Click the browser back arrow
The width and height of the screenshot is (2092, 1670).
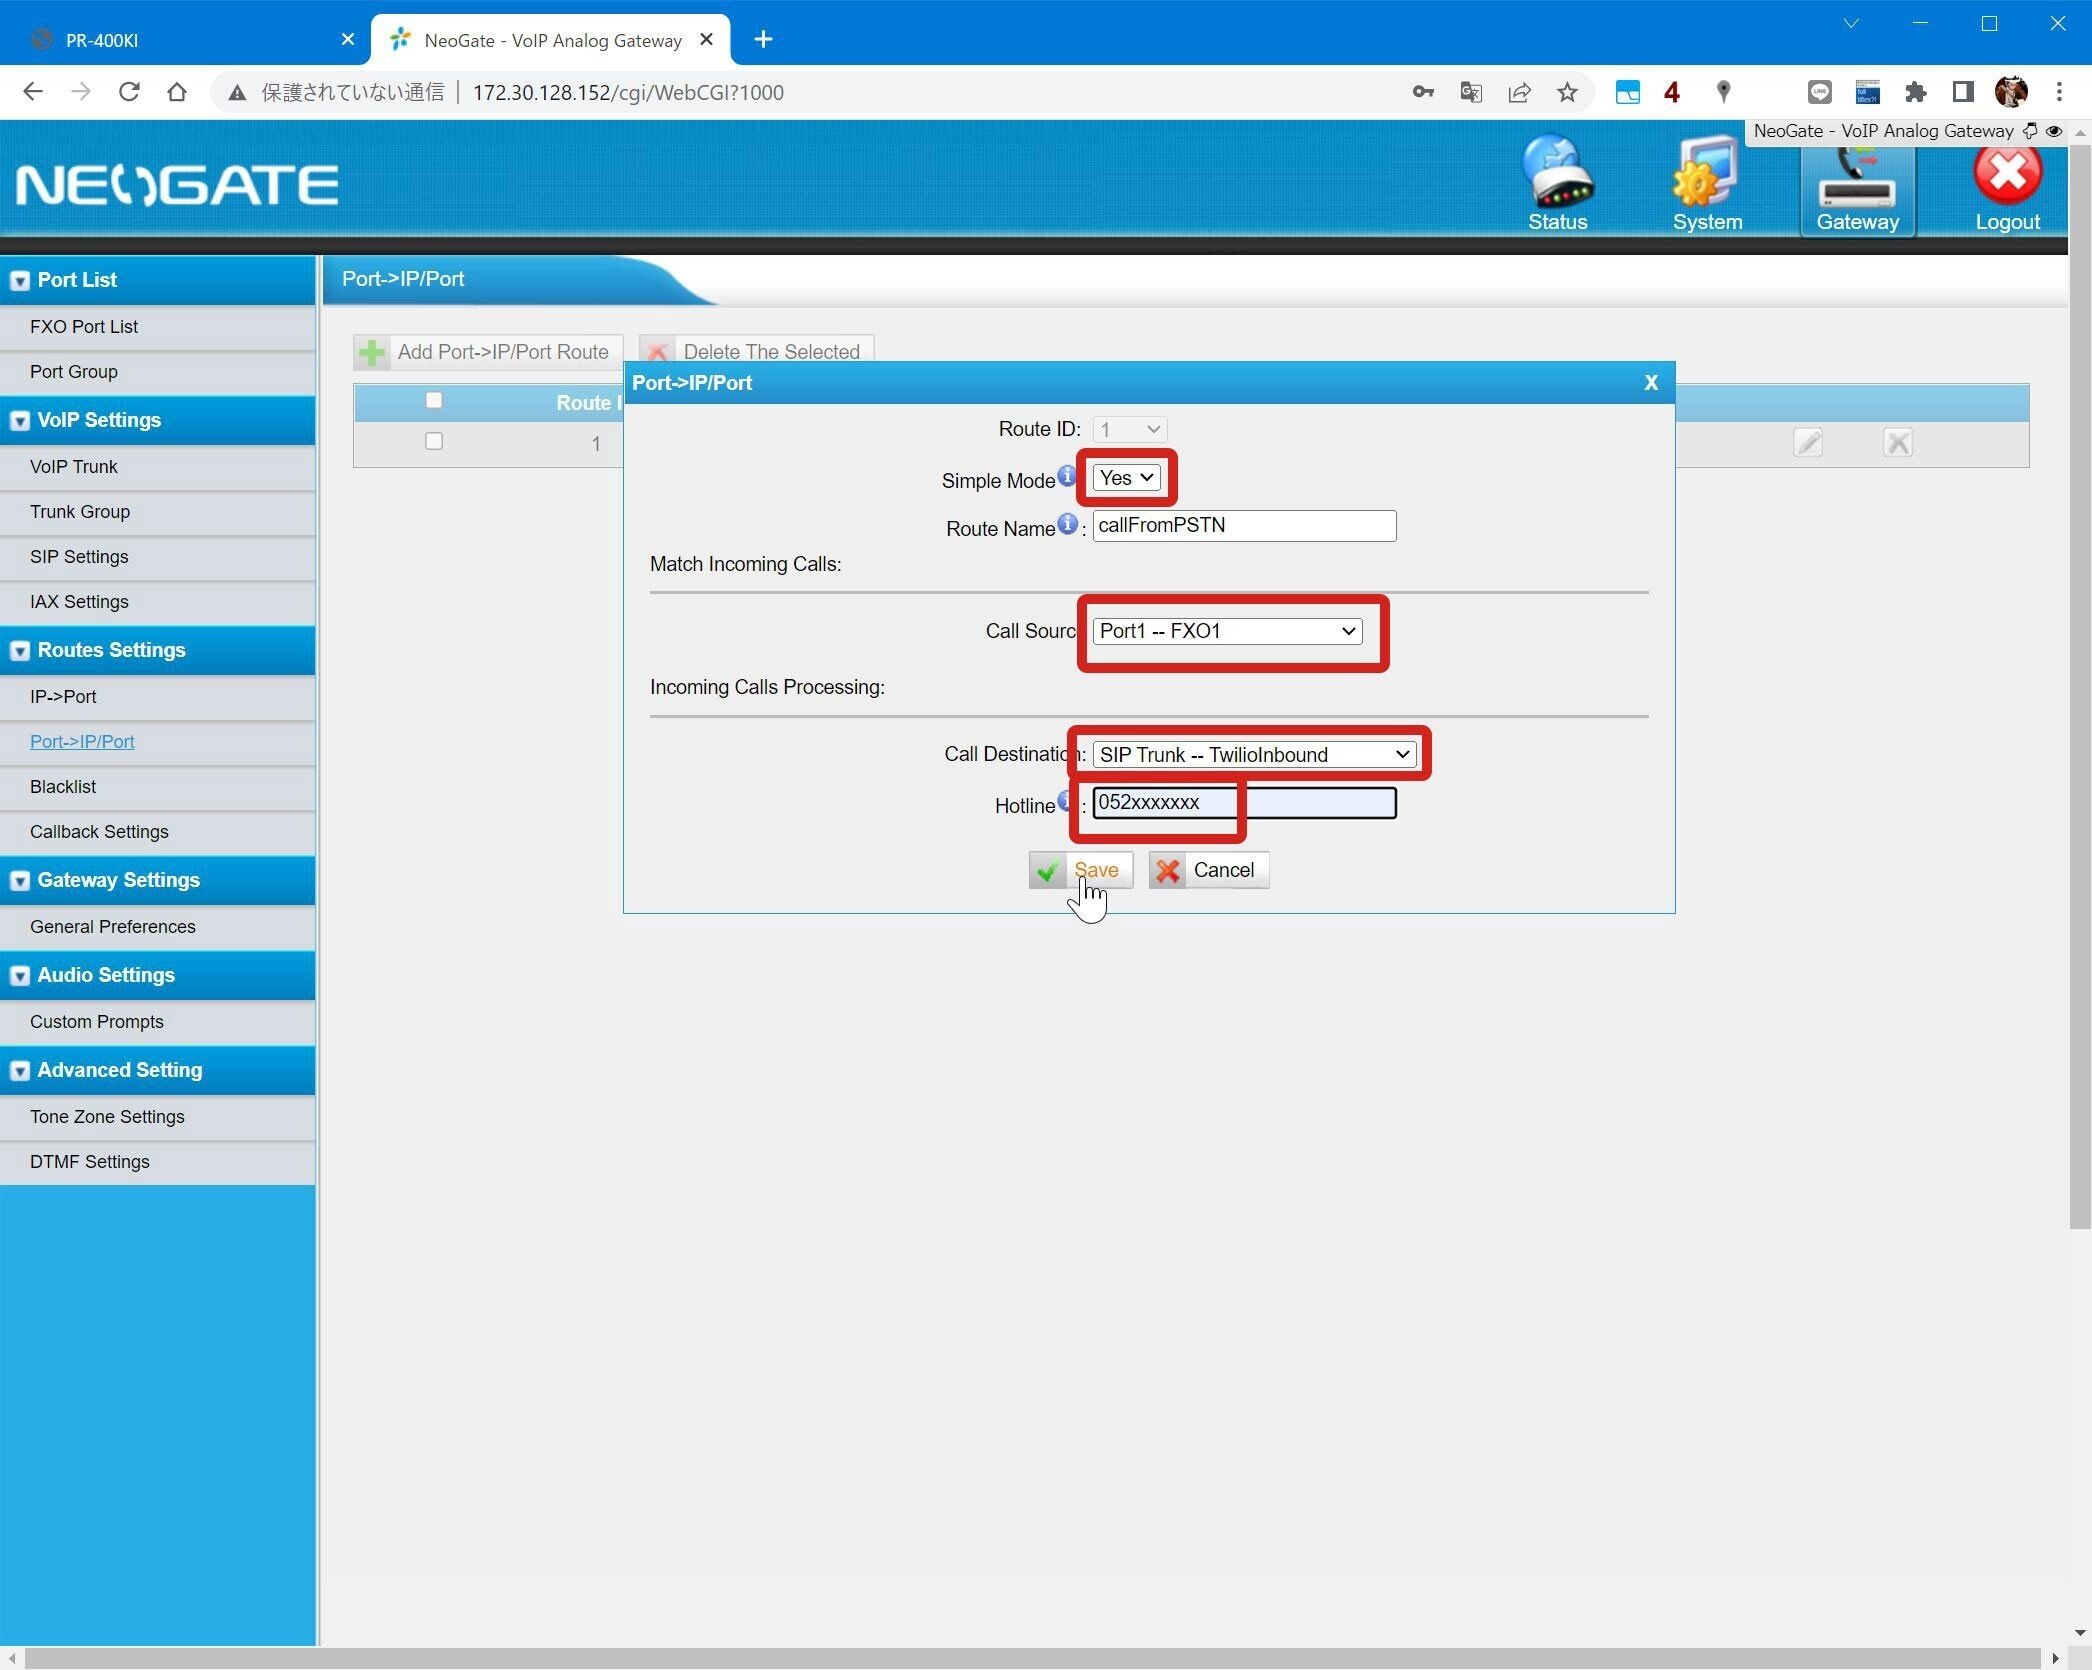(x=32, y=92)
